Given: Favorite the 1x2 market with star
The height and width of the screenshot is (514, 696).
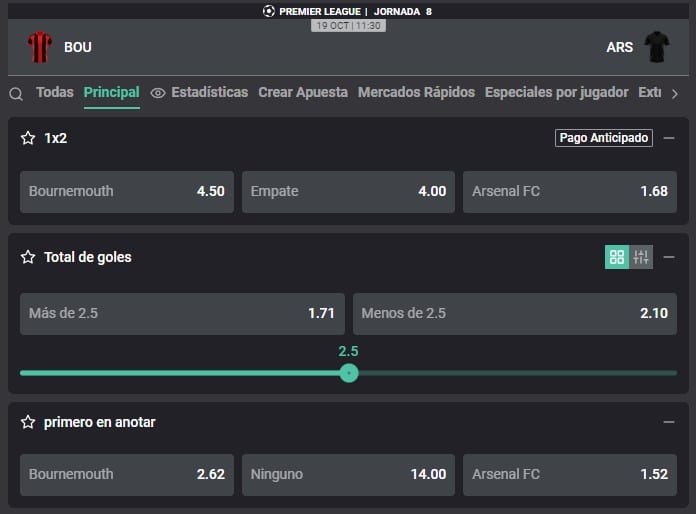Looking at the screenshot, I should tap(28, 138).
